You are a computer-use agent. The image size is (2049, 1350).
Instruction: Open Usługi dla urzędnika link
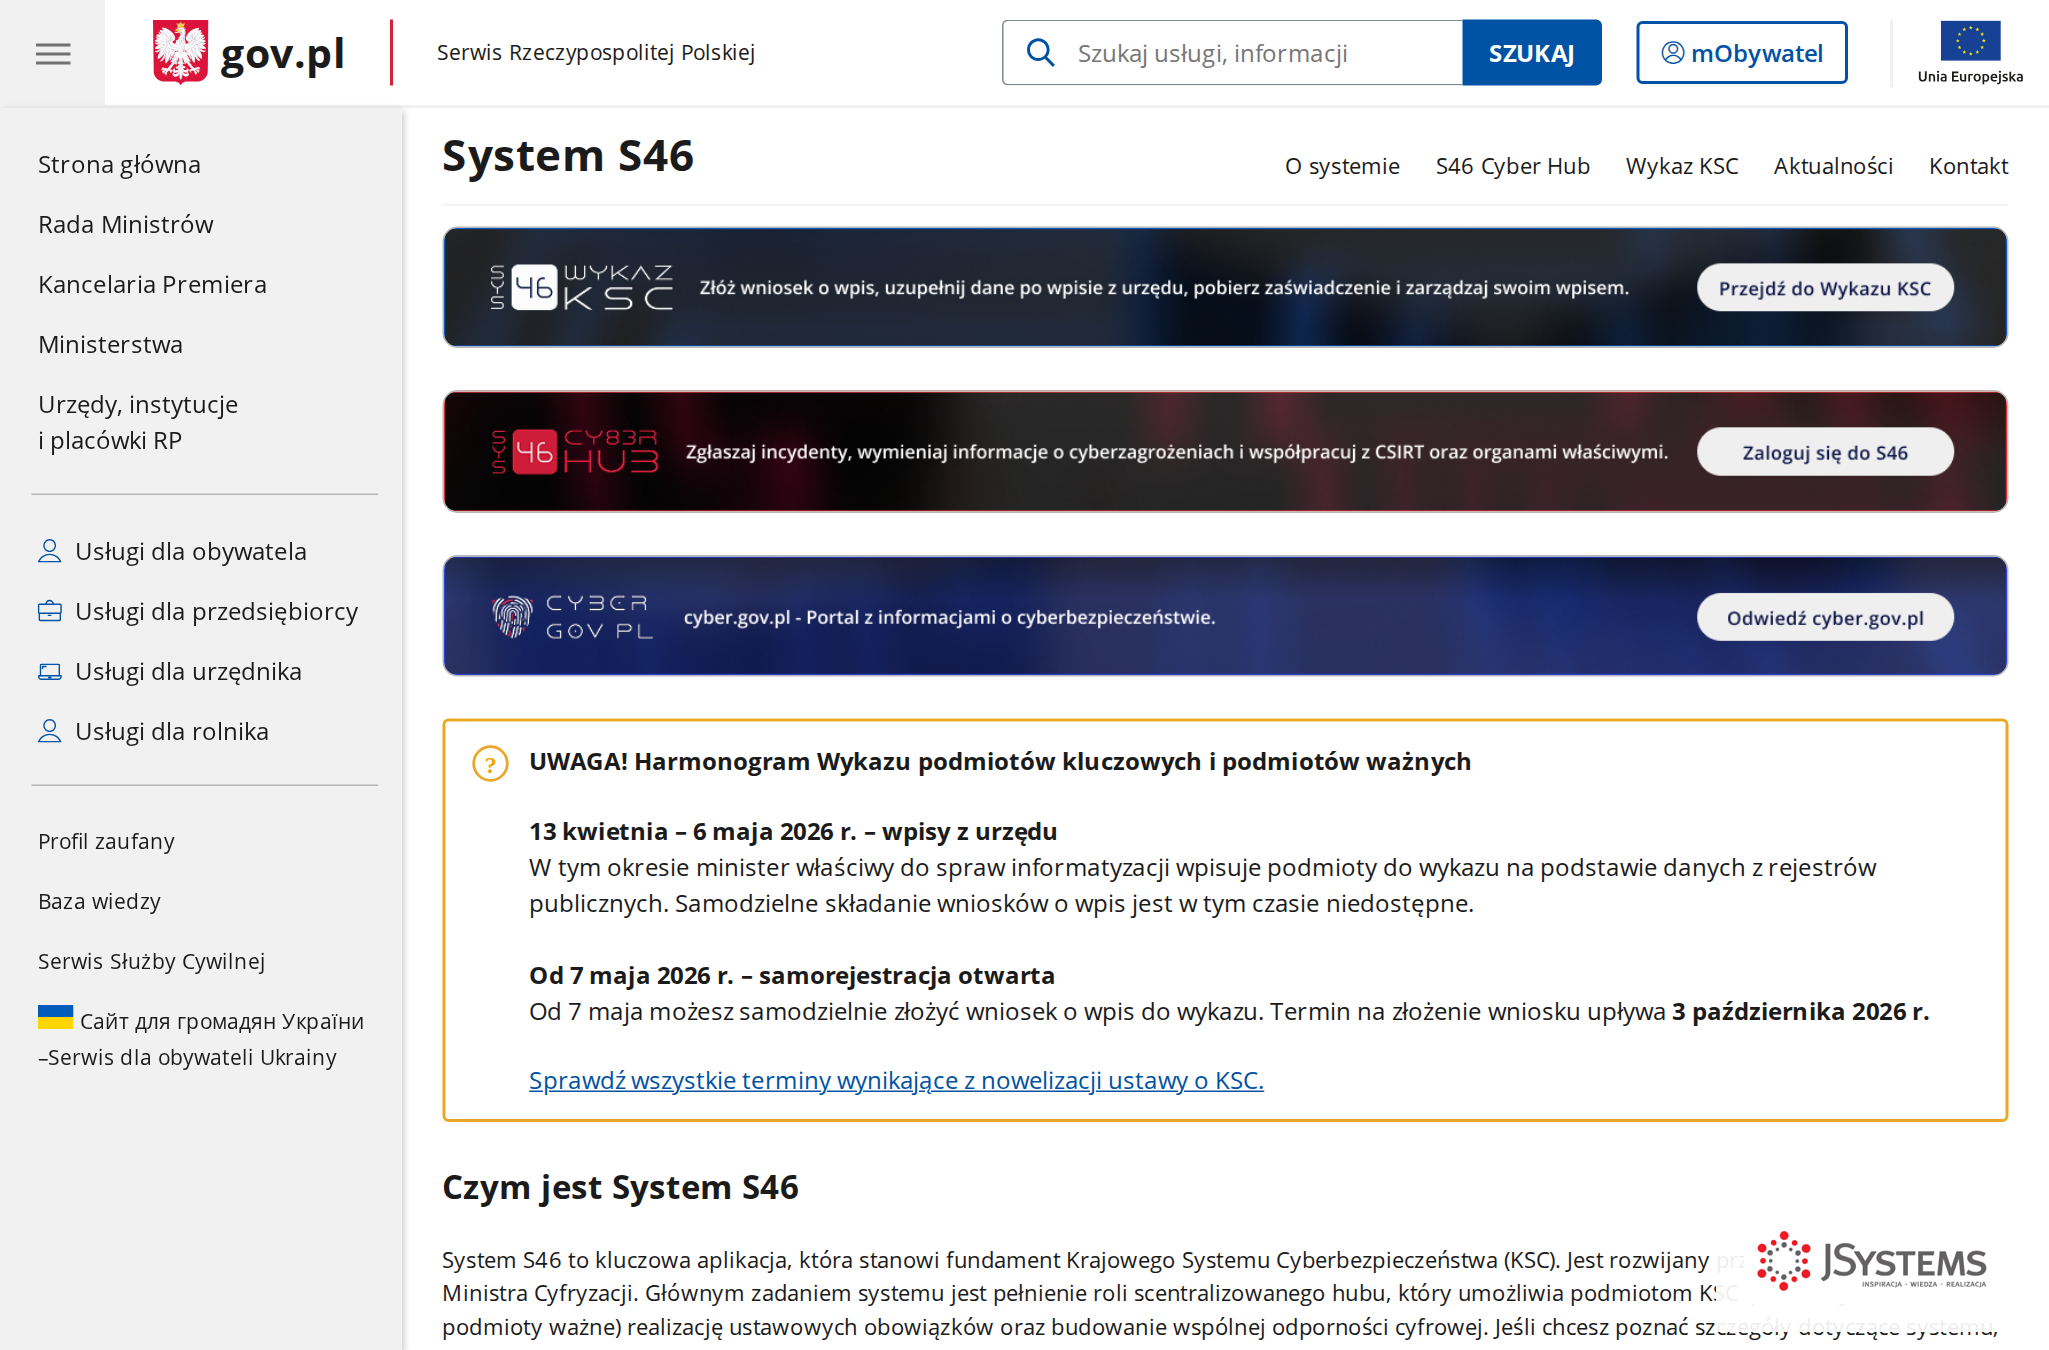tap(170, 671)
